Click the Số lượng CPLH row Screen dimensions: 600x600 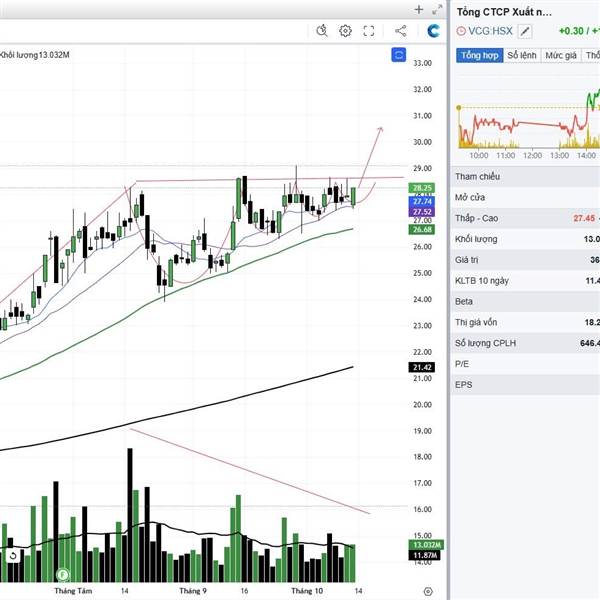coord(526,343)
